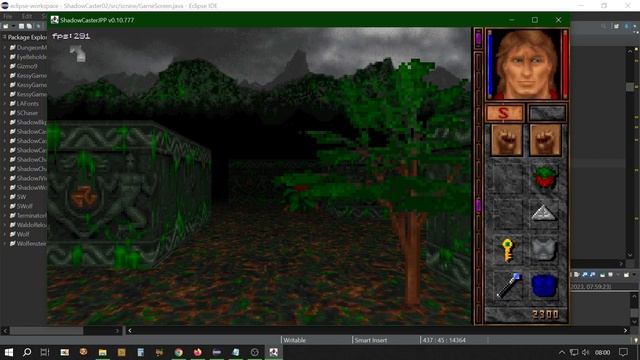This screenshot has width=640, height=360.
Task: Select the silver pyramid inventory item
Action: pos(544,213)
